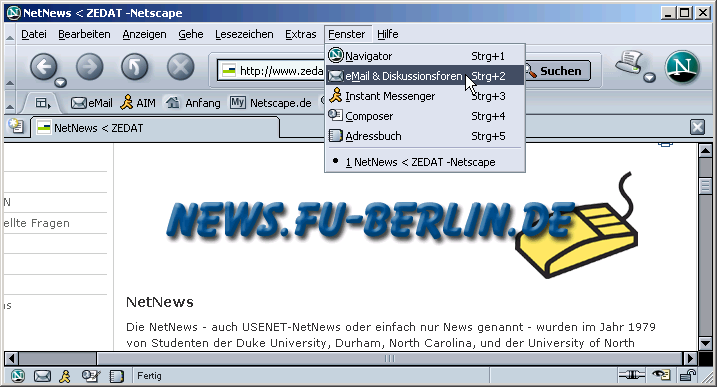Image resolution: width=717 pixels, height=387 pixels.
Task: Choose Adressbuch from the Fenster menu
Action: point(425,136)
